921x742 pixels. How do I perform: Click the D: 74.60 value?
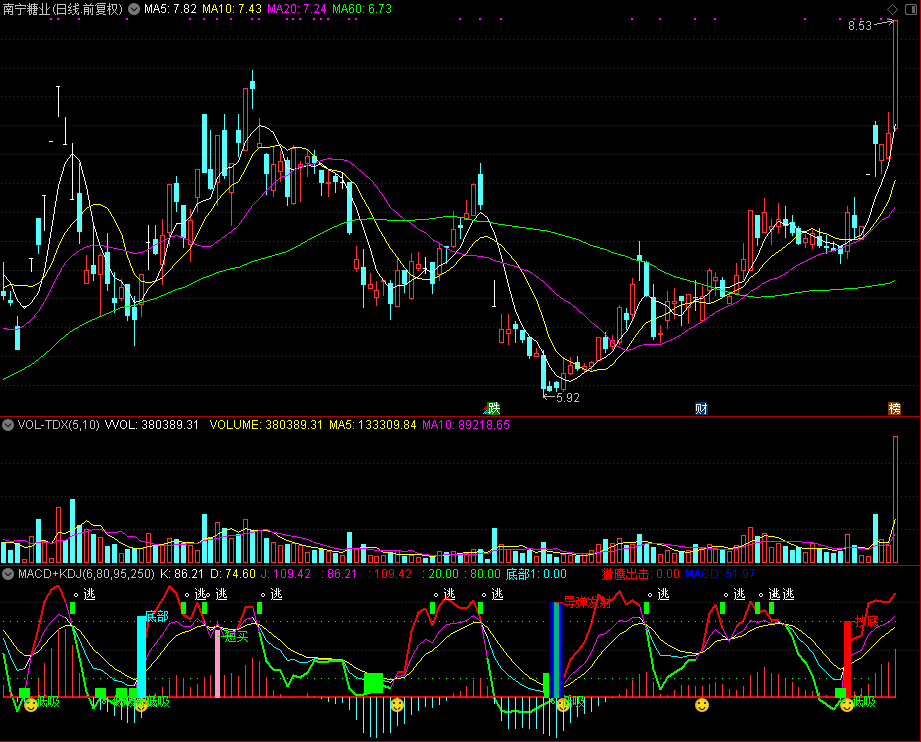coord(233,573)
